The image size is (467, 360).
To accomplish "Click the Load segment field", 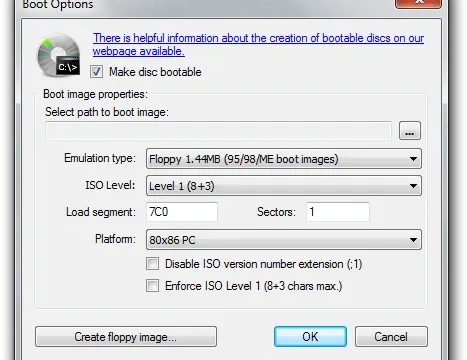I will point(182,212).
